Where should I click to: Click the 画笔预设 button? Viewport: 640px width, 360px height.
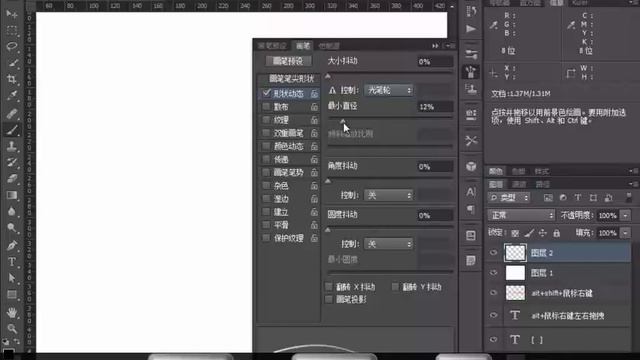tap(288, 61)
